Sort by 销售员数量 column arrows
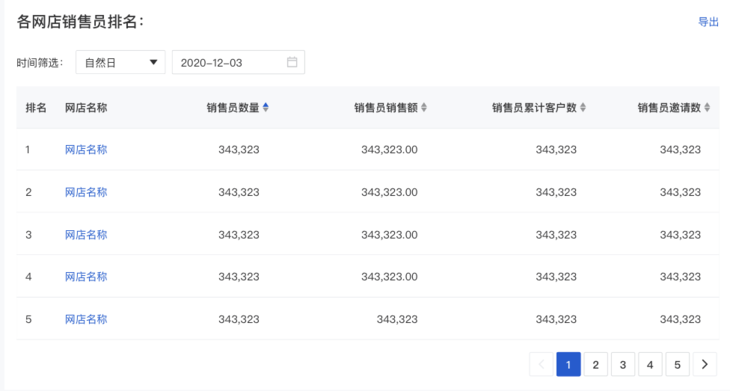Image resolution: width=730 pixels, height=391 pixels. pyautogui.click(x=266, y=108)
